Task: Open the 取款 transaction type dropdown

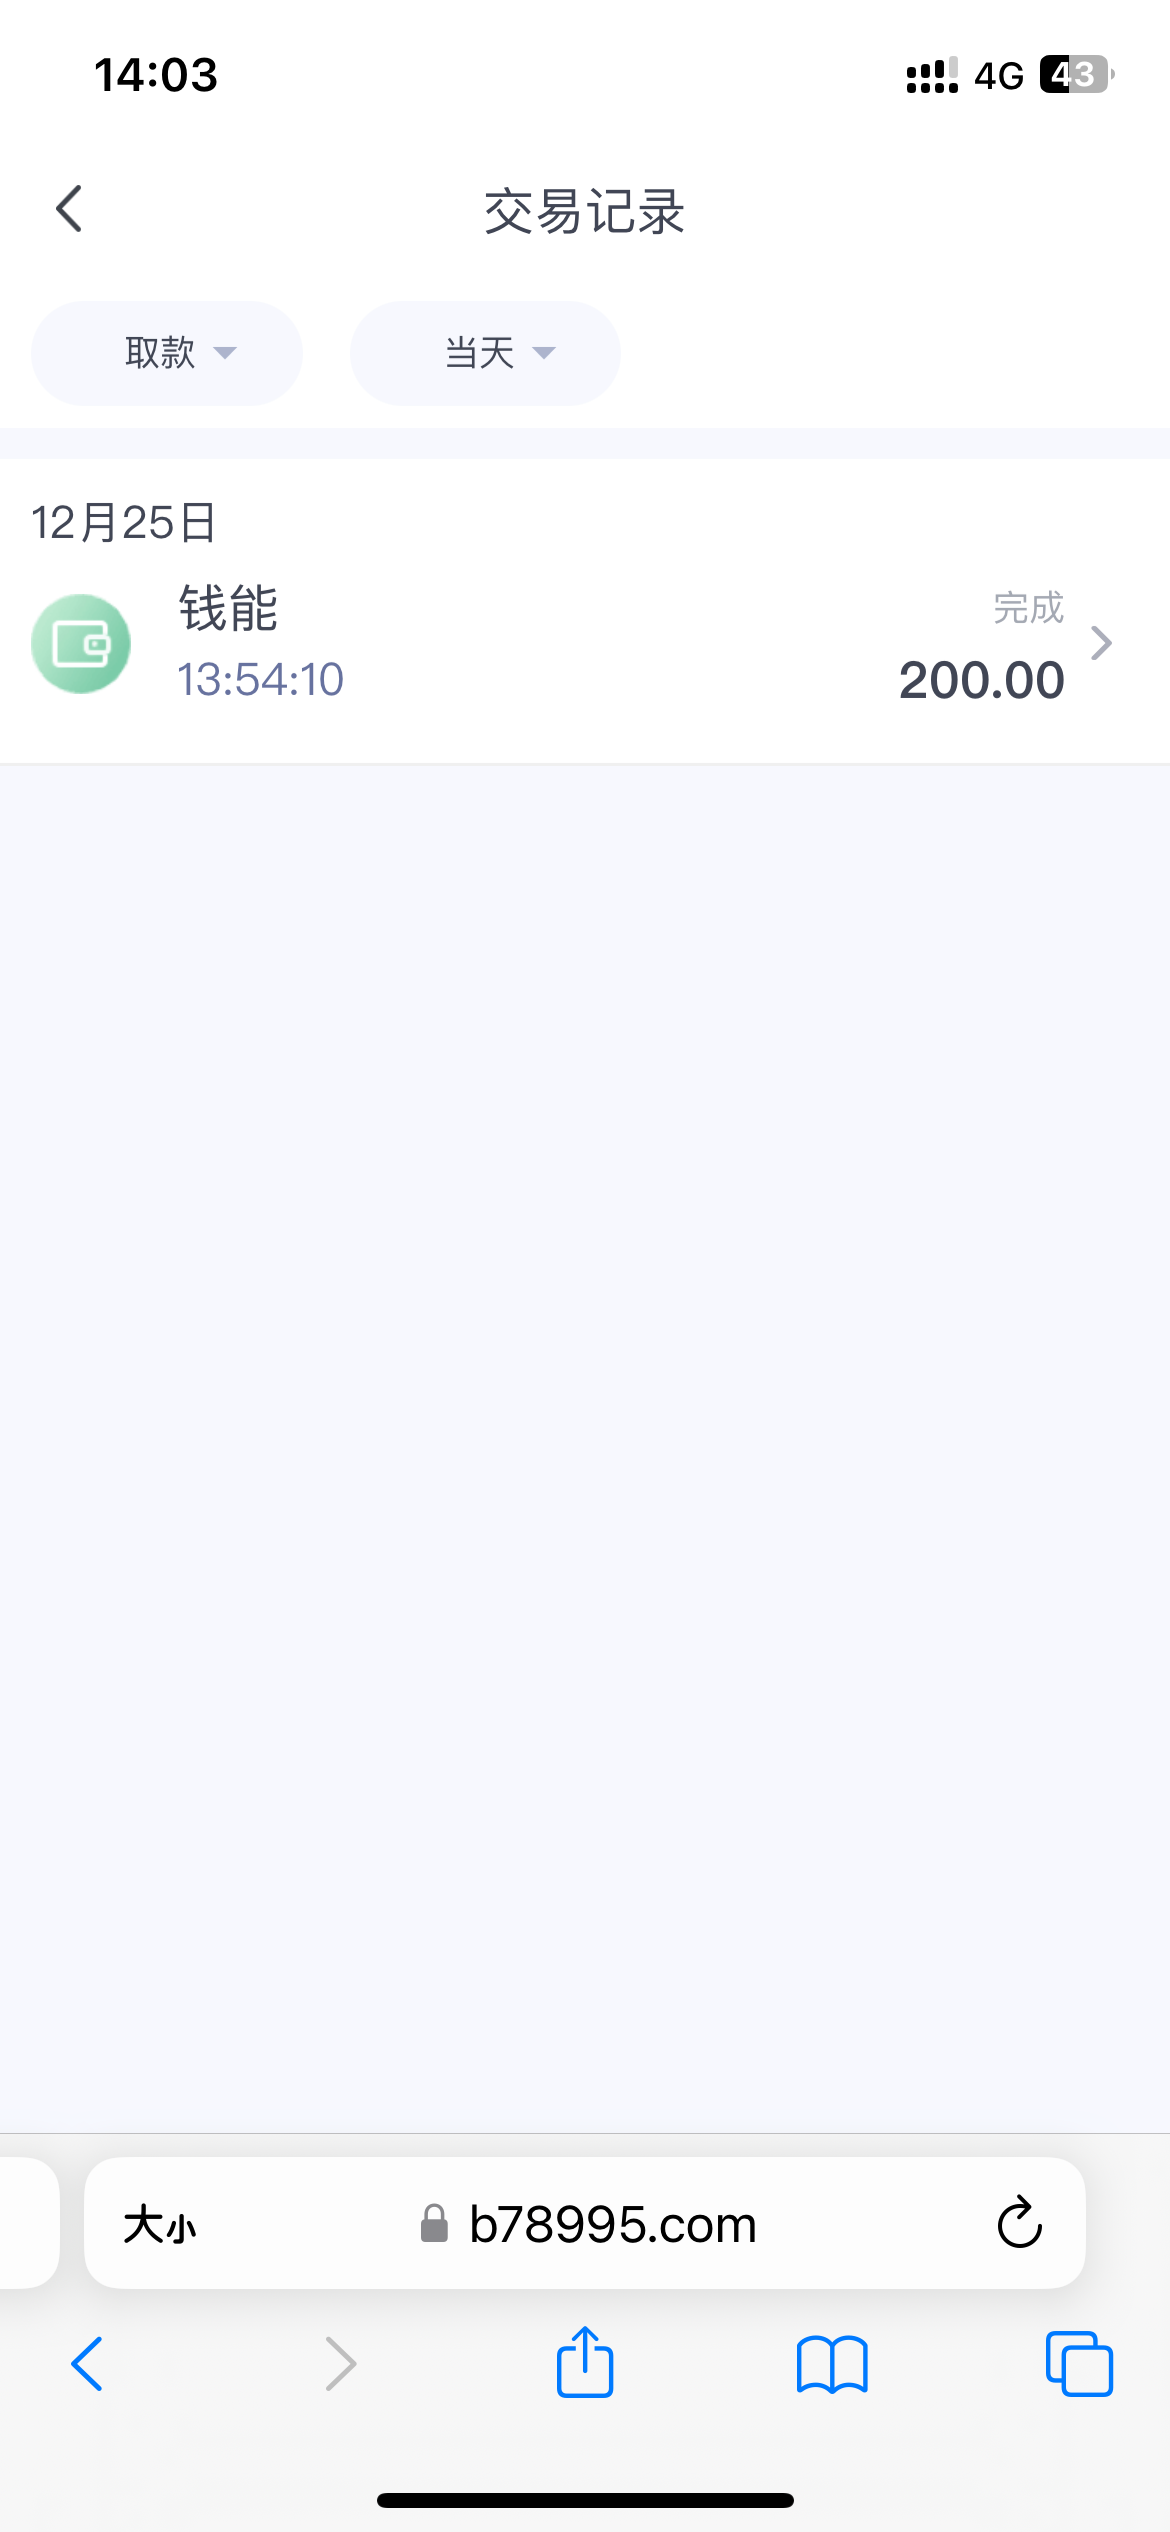Action: (167, 353)
